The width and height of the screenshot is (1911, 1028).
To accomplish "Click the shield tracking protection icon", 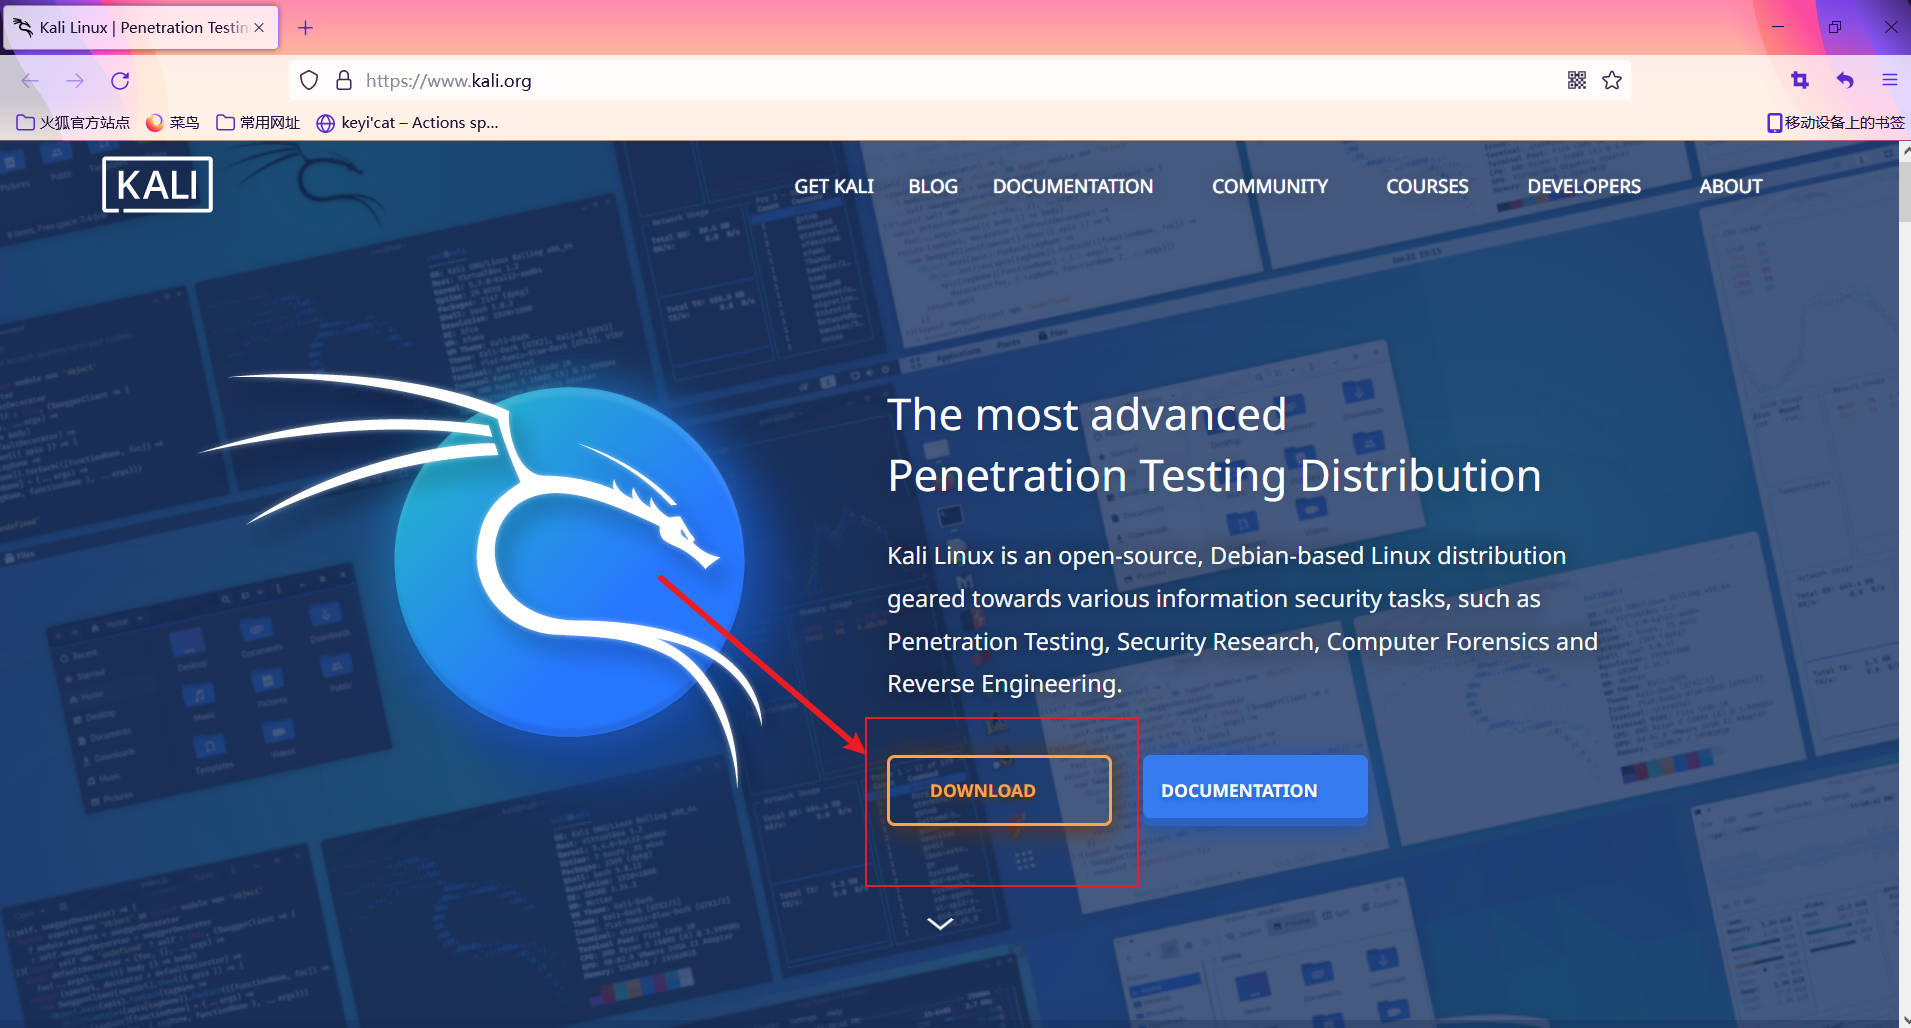I will (309, 81).
